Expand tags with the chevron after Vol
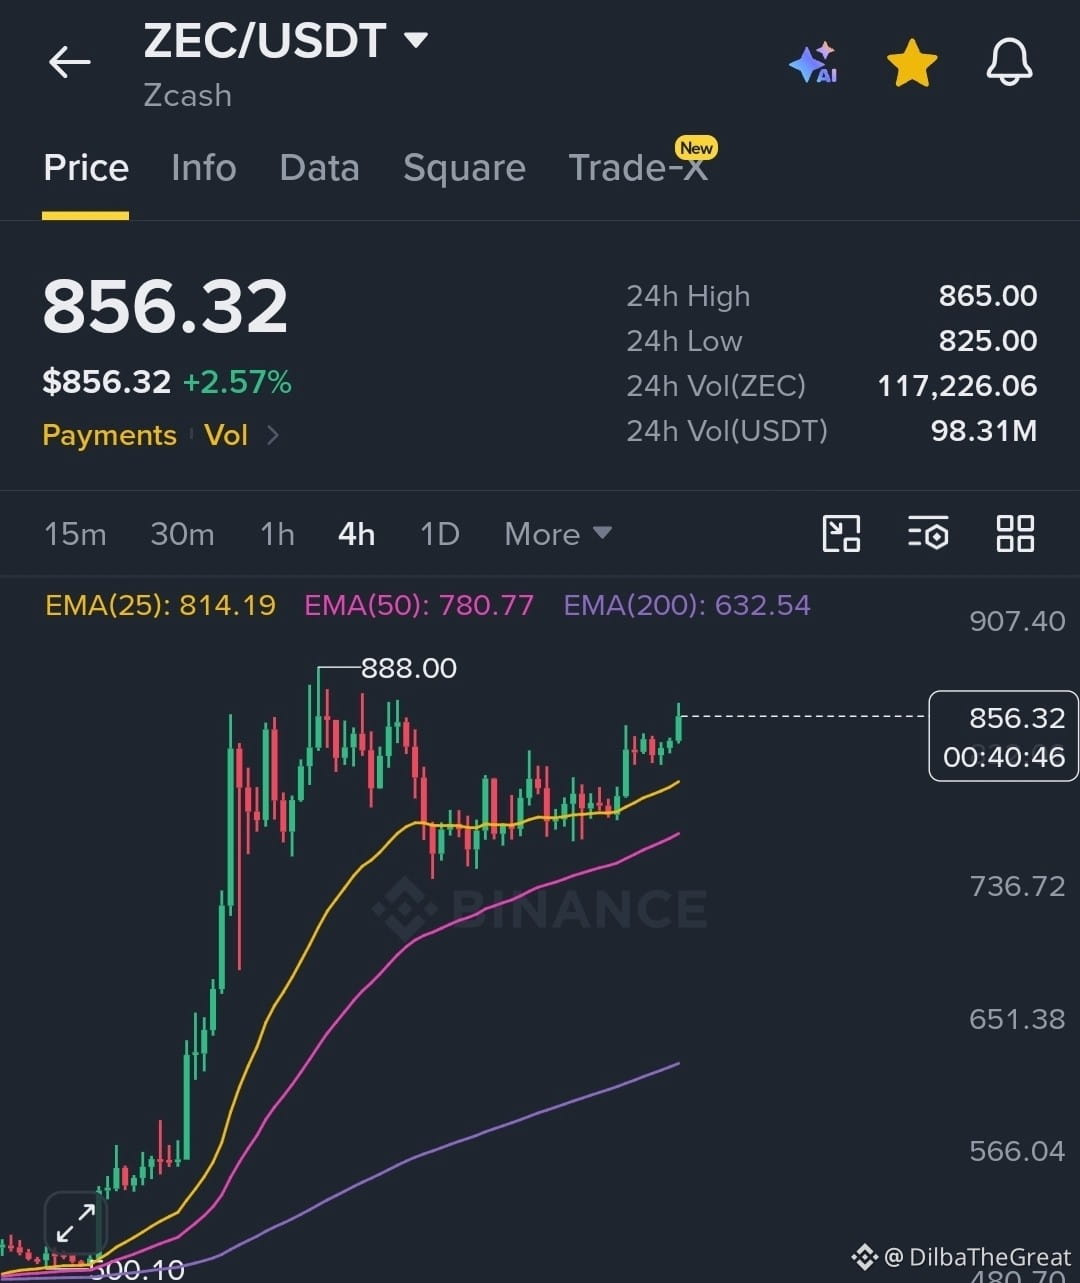Image resolution: width=1080 pixels, height=1283 pixels. 273,435
